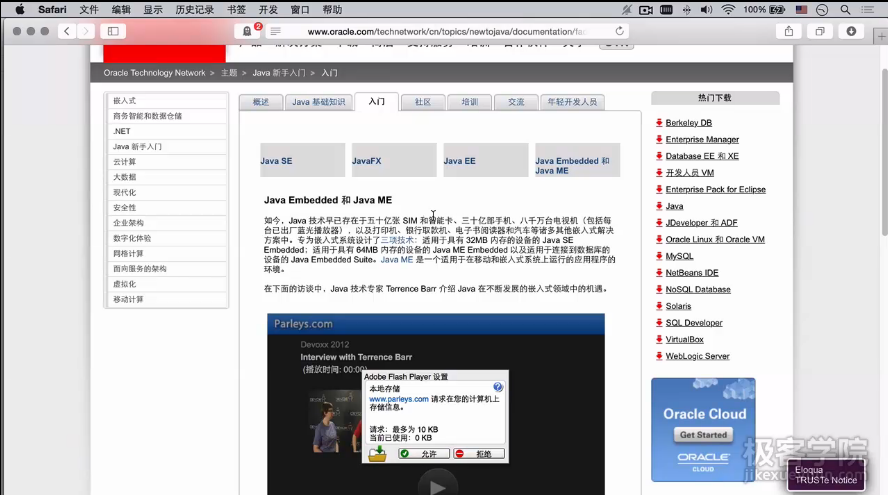Open the Solaris download link
The height and width of the screenshot is (495, 888).
[x=678, y=306]
